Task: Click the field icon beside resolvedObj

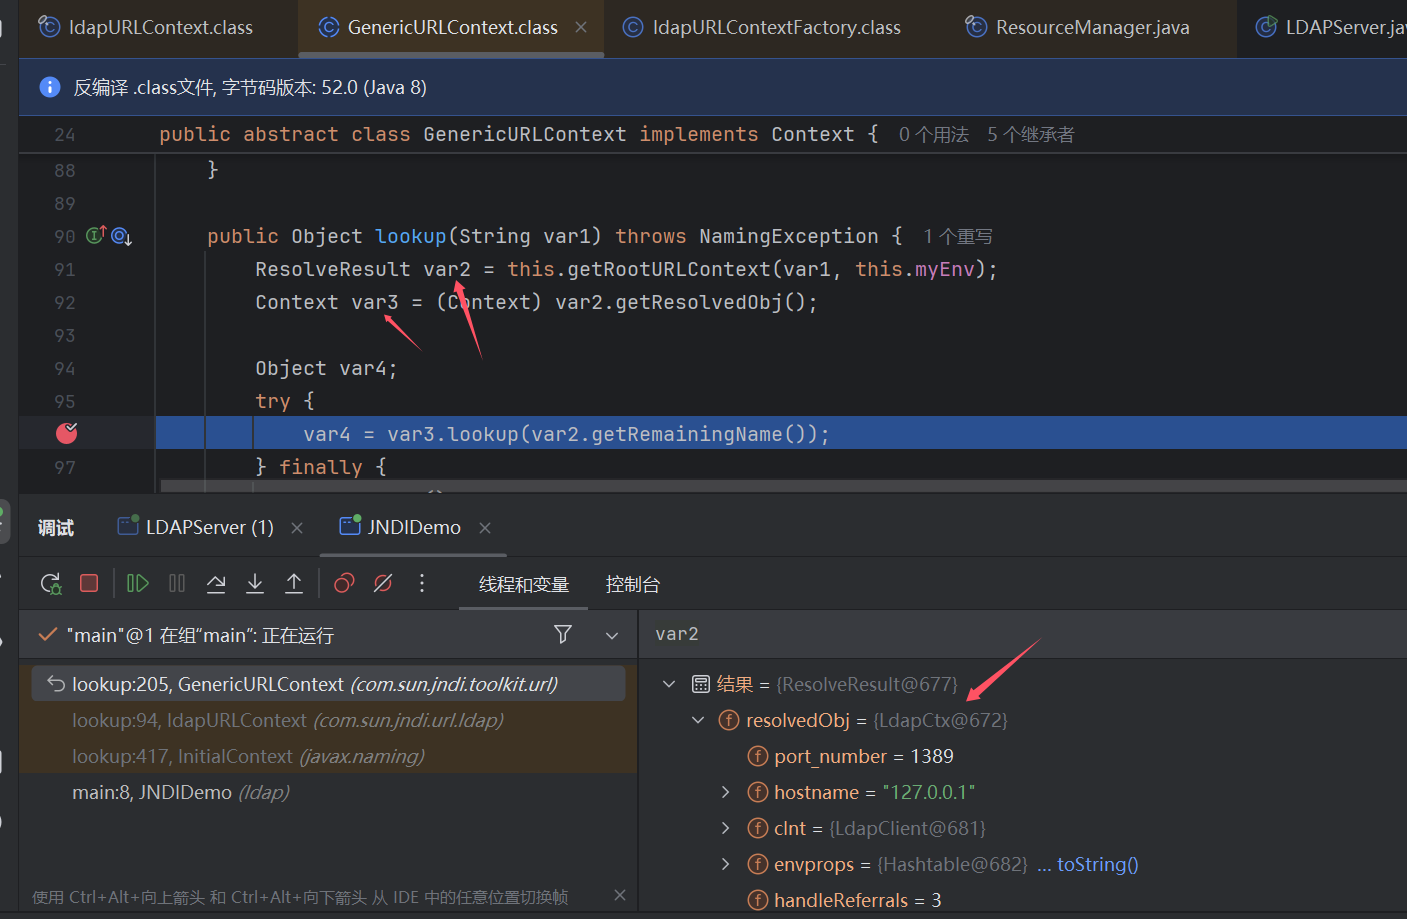Action: tap(729, 720)
